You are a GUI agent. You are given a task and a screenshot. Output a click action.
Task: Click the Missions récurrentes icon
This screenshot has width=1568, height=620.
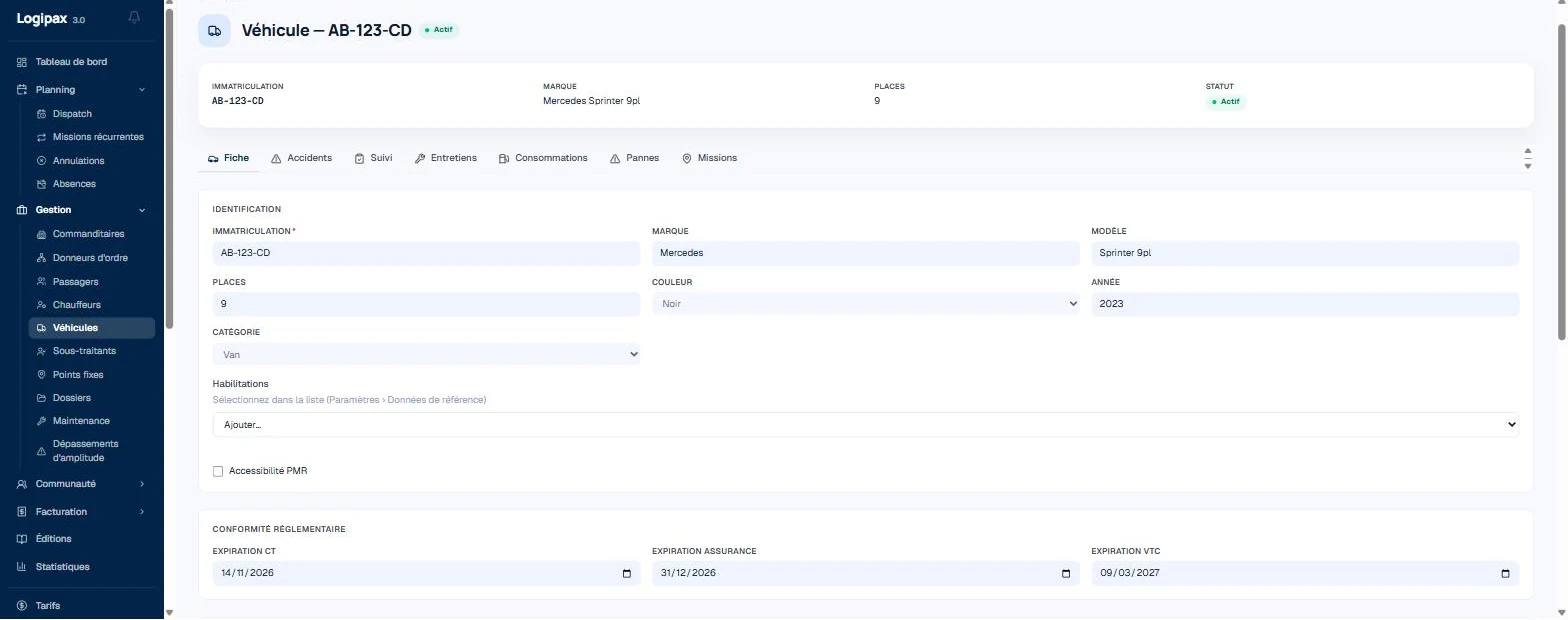(41, 137)
